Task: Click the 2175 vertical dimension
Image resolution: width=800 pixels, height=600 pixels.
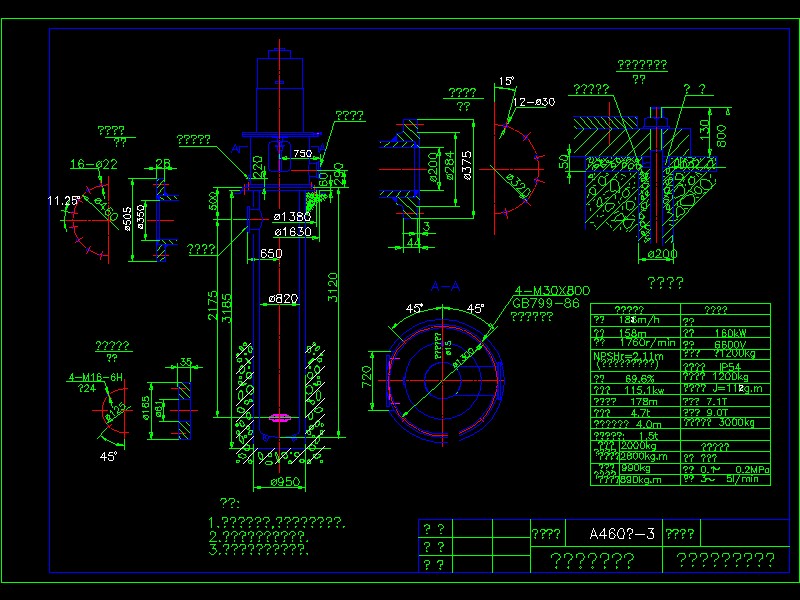Action: (x=213, y=306)
